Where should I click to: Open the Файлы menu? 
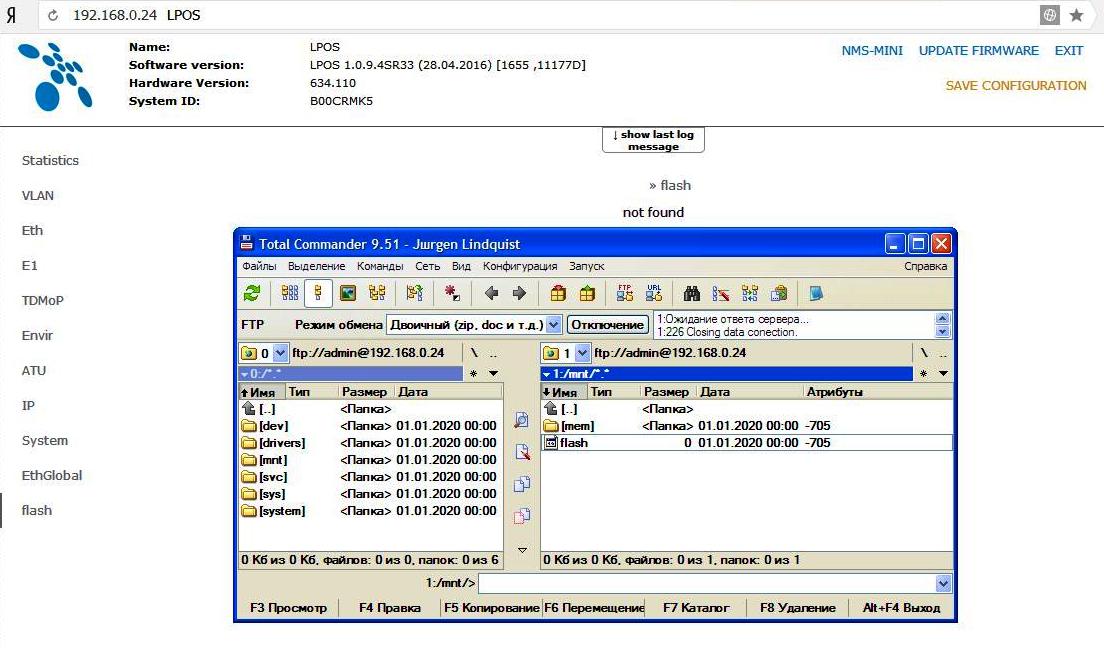[x=259, y=266]
